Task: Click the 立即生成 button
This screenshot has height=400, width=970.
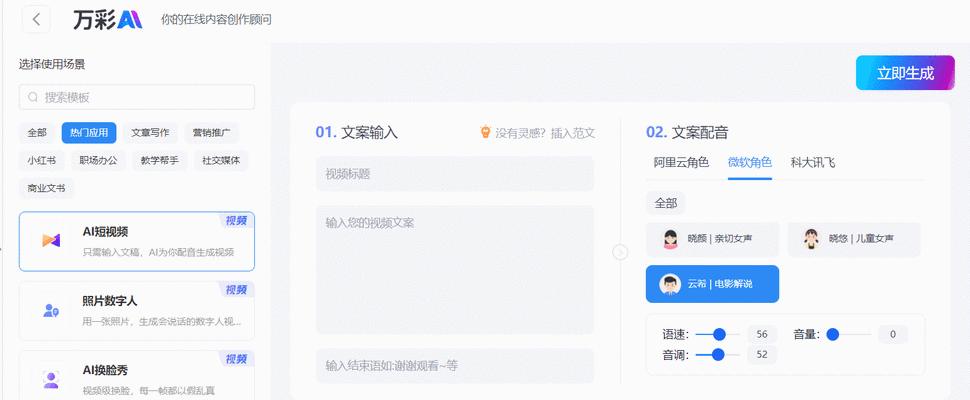Action: pyautogui.click(x=905, y=73)
